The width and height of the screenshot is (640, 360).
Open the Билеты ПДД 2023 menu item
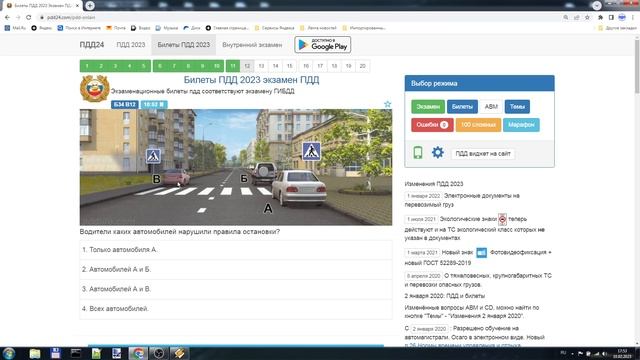[184, 44]
